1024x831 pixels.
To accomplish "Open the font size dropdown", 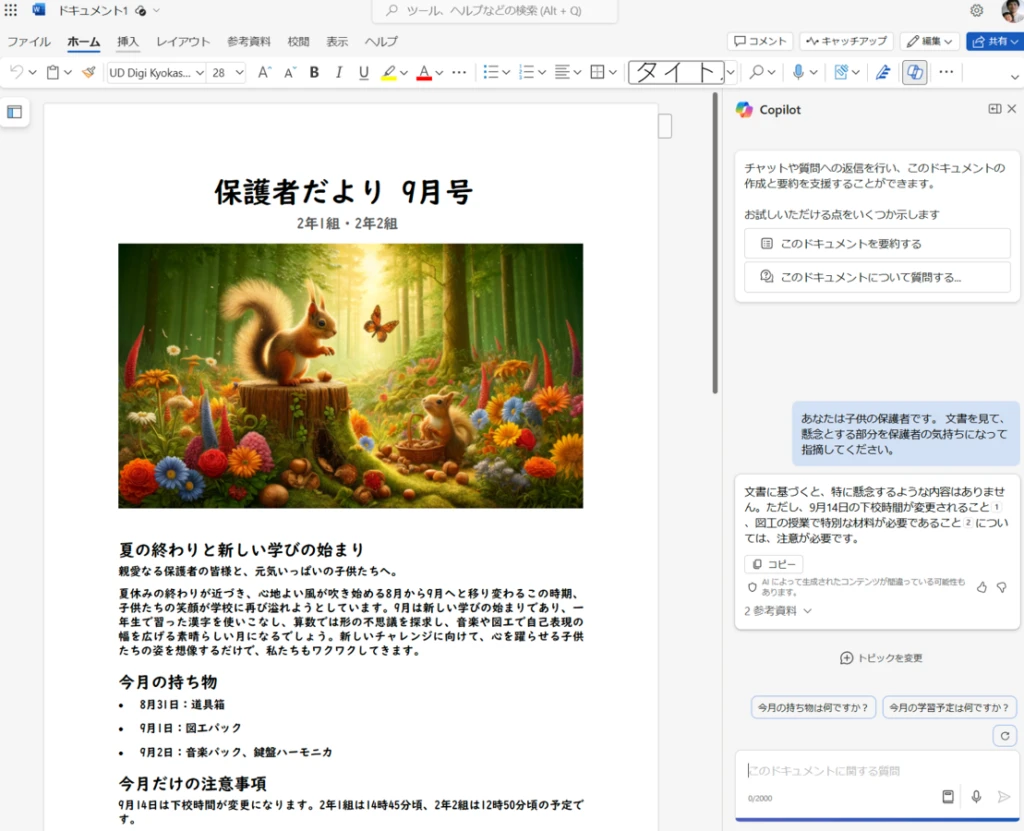I will 238,72.
